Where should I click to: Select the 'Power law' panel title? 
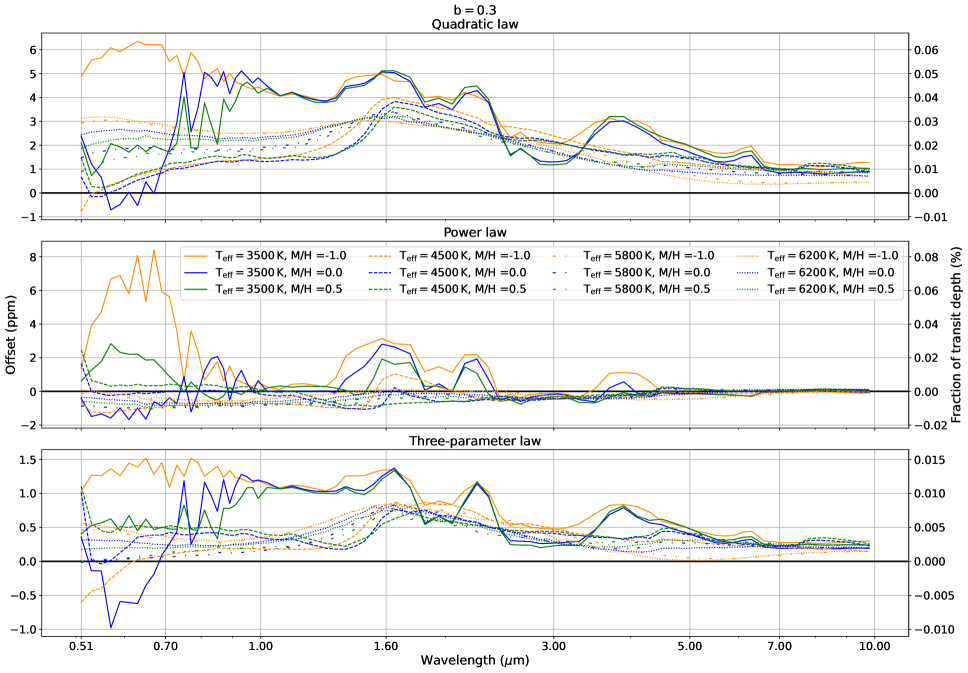(475, 232)
